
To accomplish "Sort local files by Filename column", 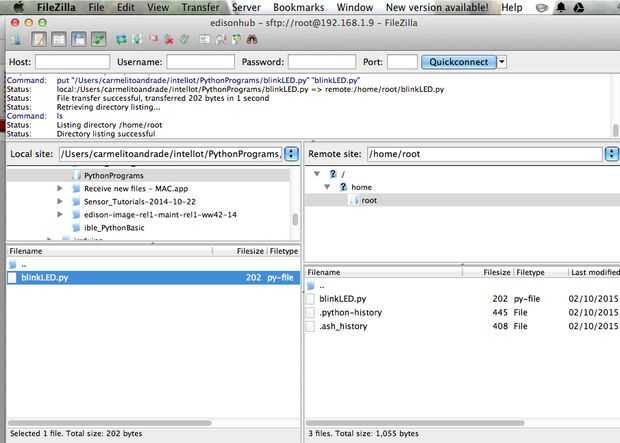I will [x=110, y=251].
